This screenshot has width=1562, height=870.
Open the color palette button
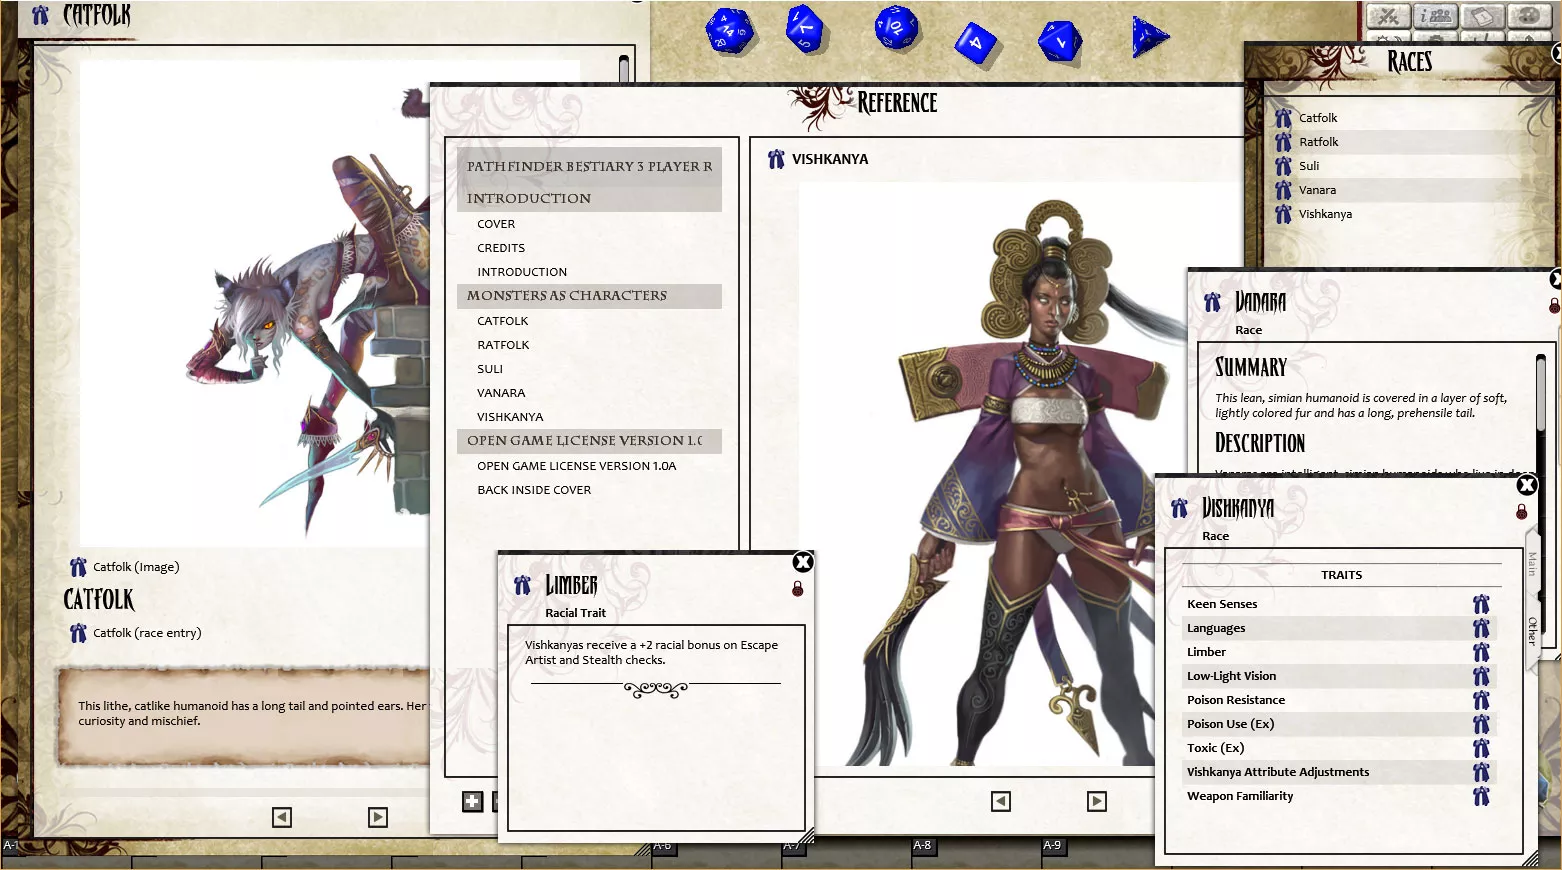pos(1529,16)
